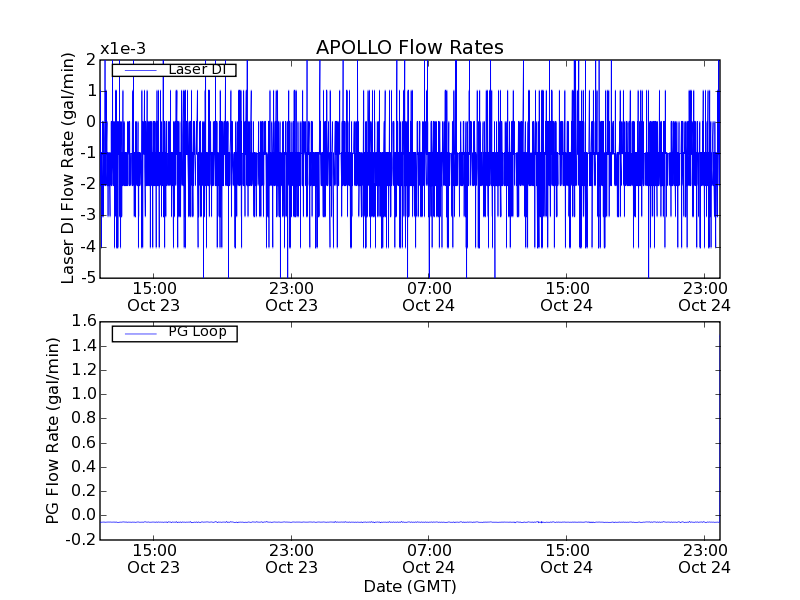Click the Date (GMT) x-axis label

[x=409, y=586]
